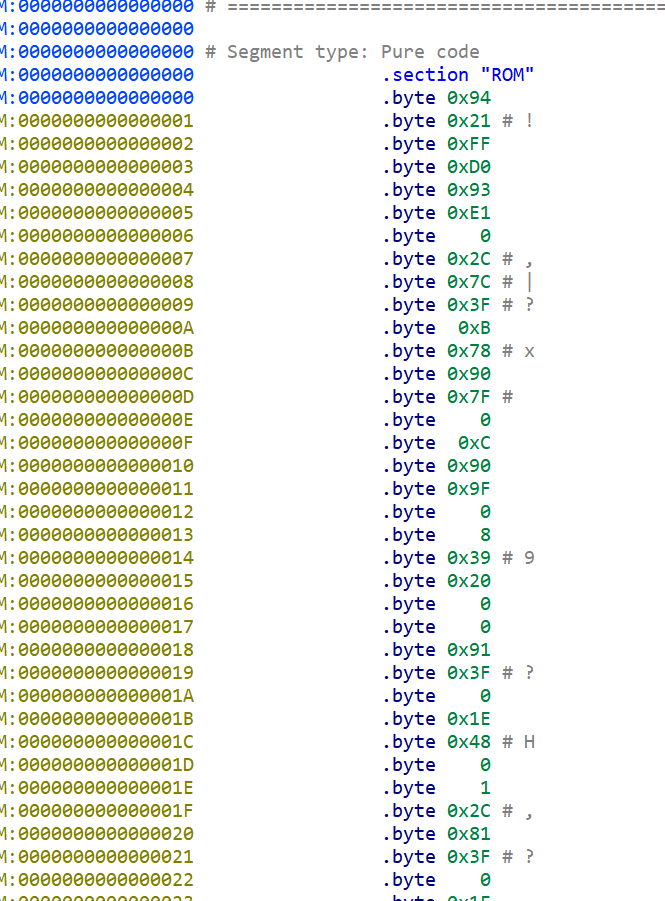Image resolution: width=665 pixels, height=901 pixels.
Task: Click .byte 0x90 at address 10
Action: [x=436, y=465]
